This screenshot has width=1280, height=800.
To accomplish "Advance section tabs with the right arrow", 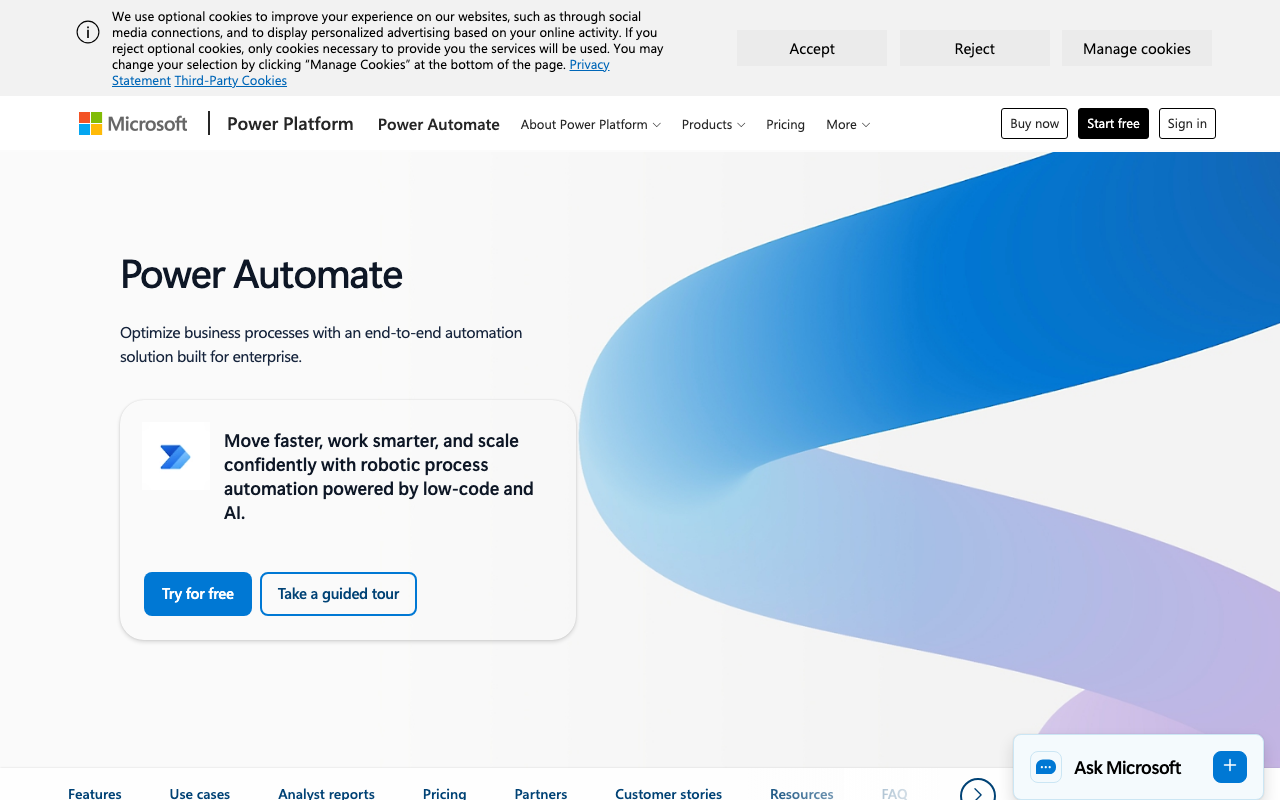I will (x=978, y=793).
